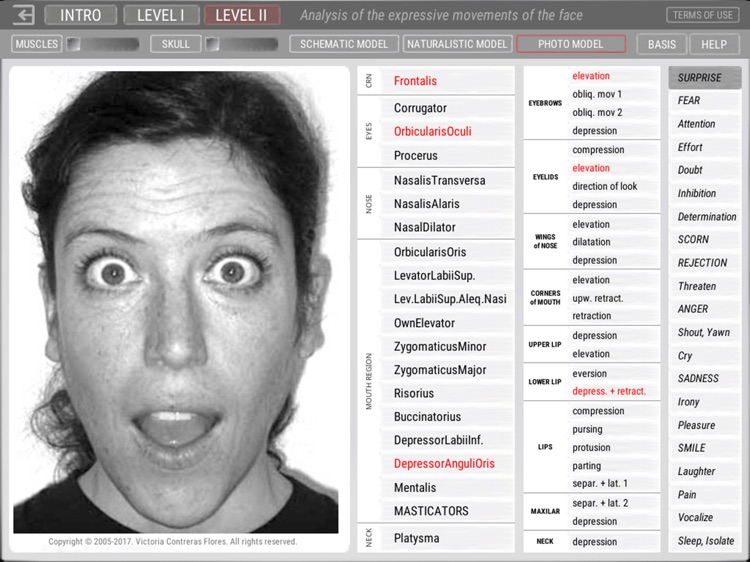Adjust the MUSCLES opacity slider
This screenshot has width=750, height=562.
click(x=102, y=44)
